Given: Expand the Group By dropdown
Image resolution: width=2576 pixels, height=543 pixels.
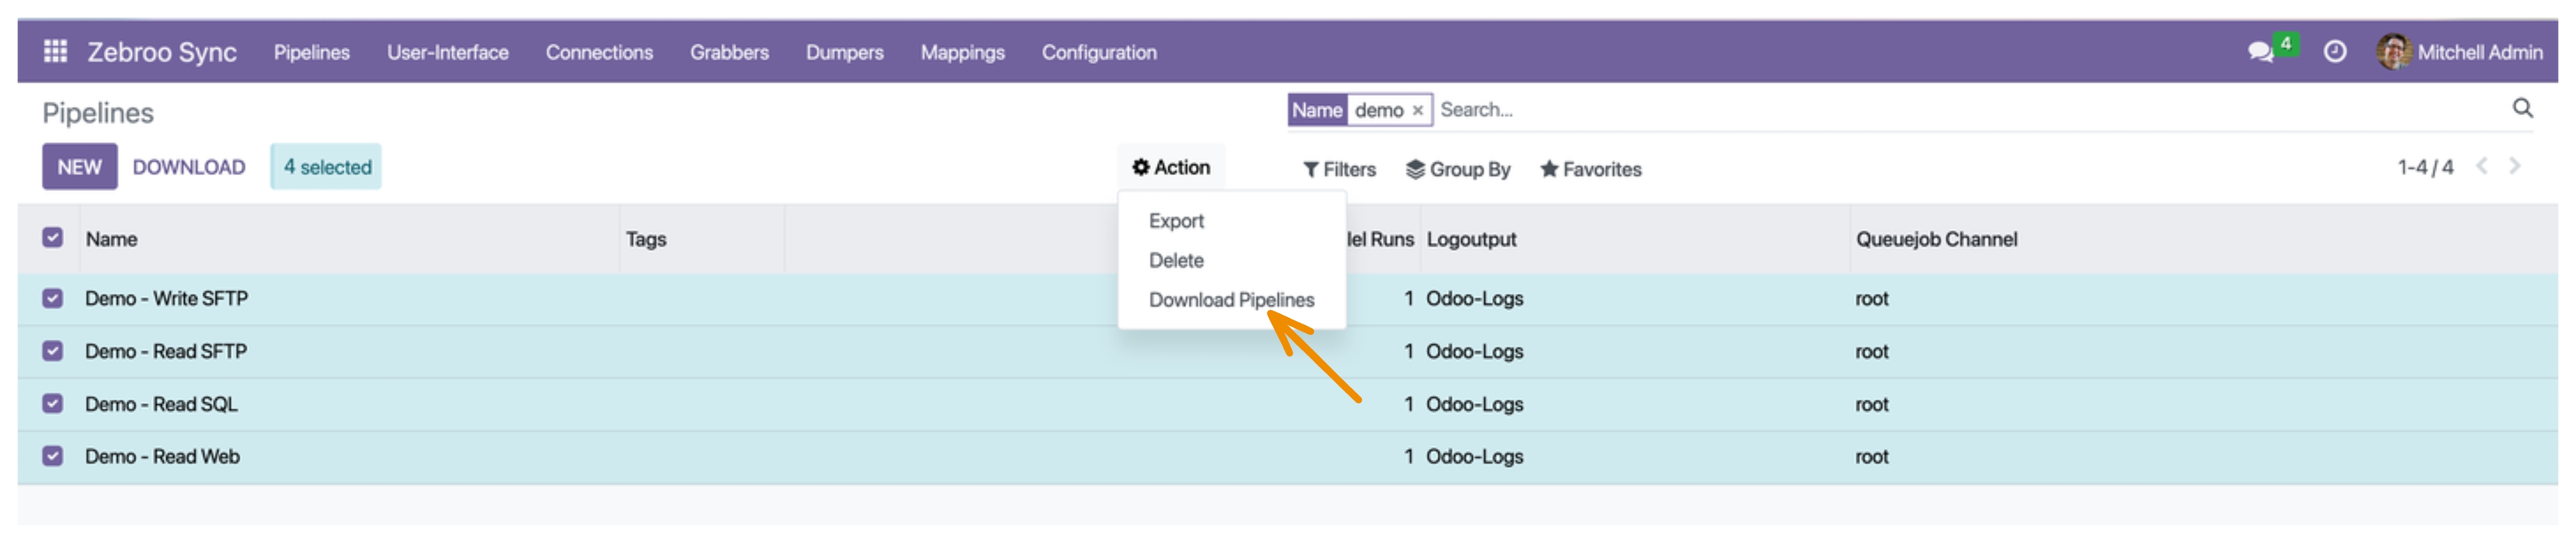Looking at the screenshot, I should pyautogui.click(x=1458, y=169).
